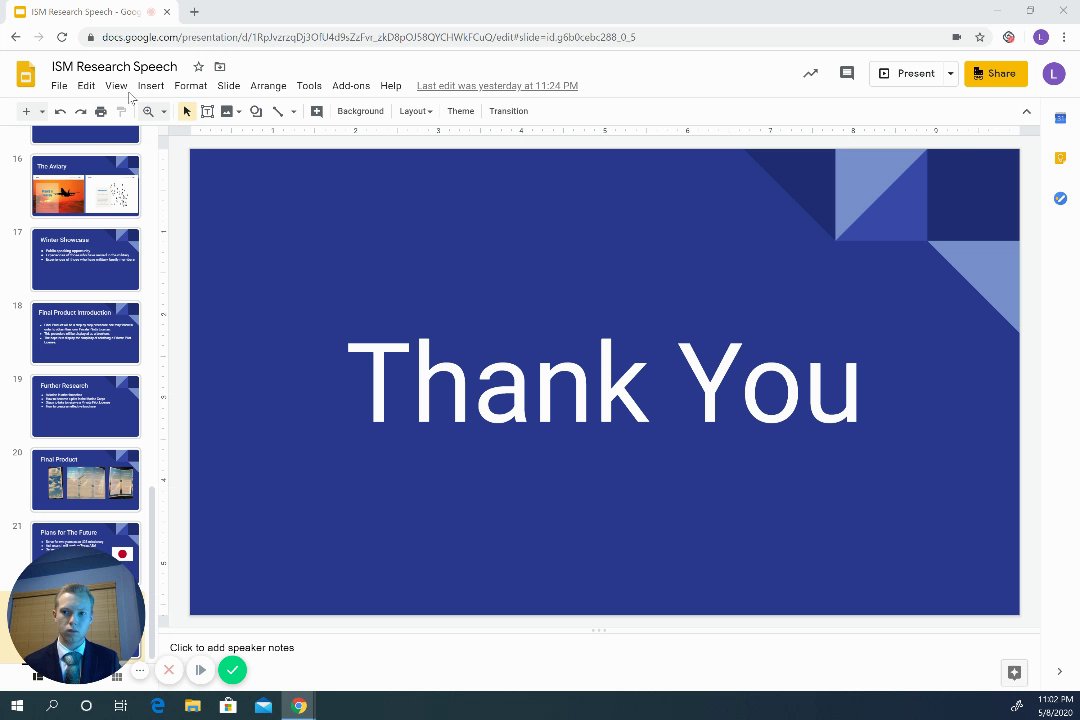Screen dimensions: 1080x720
Task: Select slide 20 Final Product thumbnail
Action: pos(85,480)
